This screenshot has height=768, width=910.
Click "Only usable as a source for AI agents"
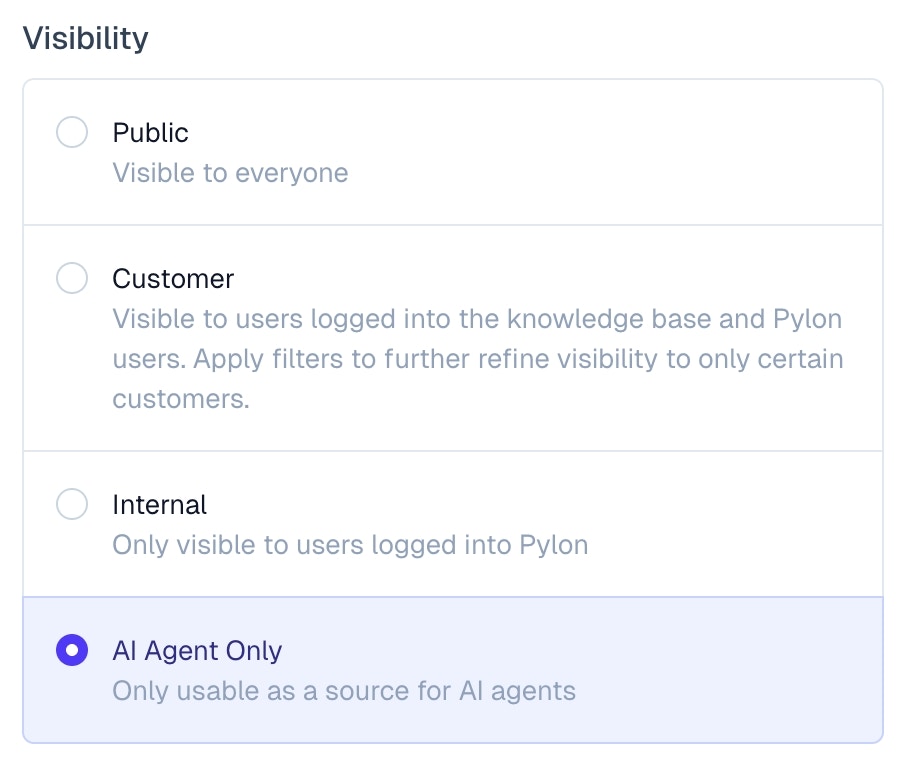point(344,691)
